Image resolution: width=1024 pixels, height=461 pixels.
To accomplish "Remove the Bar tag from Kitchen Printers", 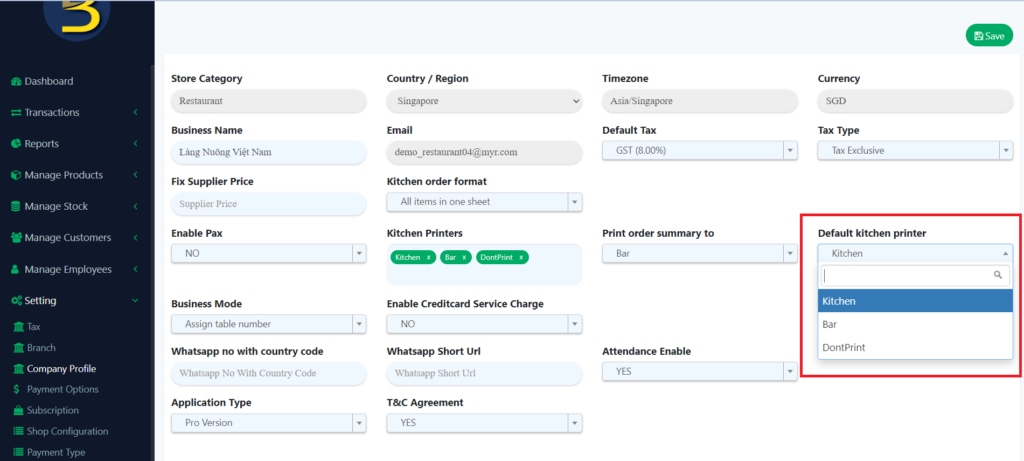I will click(464, 258).
